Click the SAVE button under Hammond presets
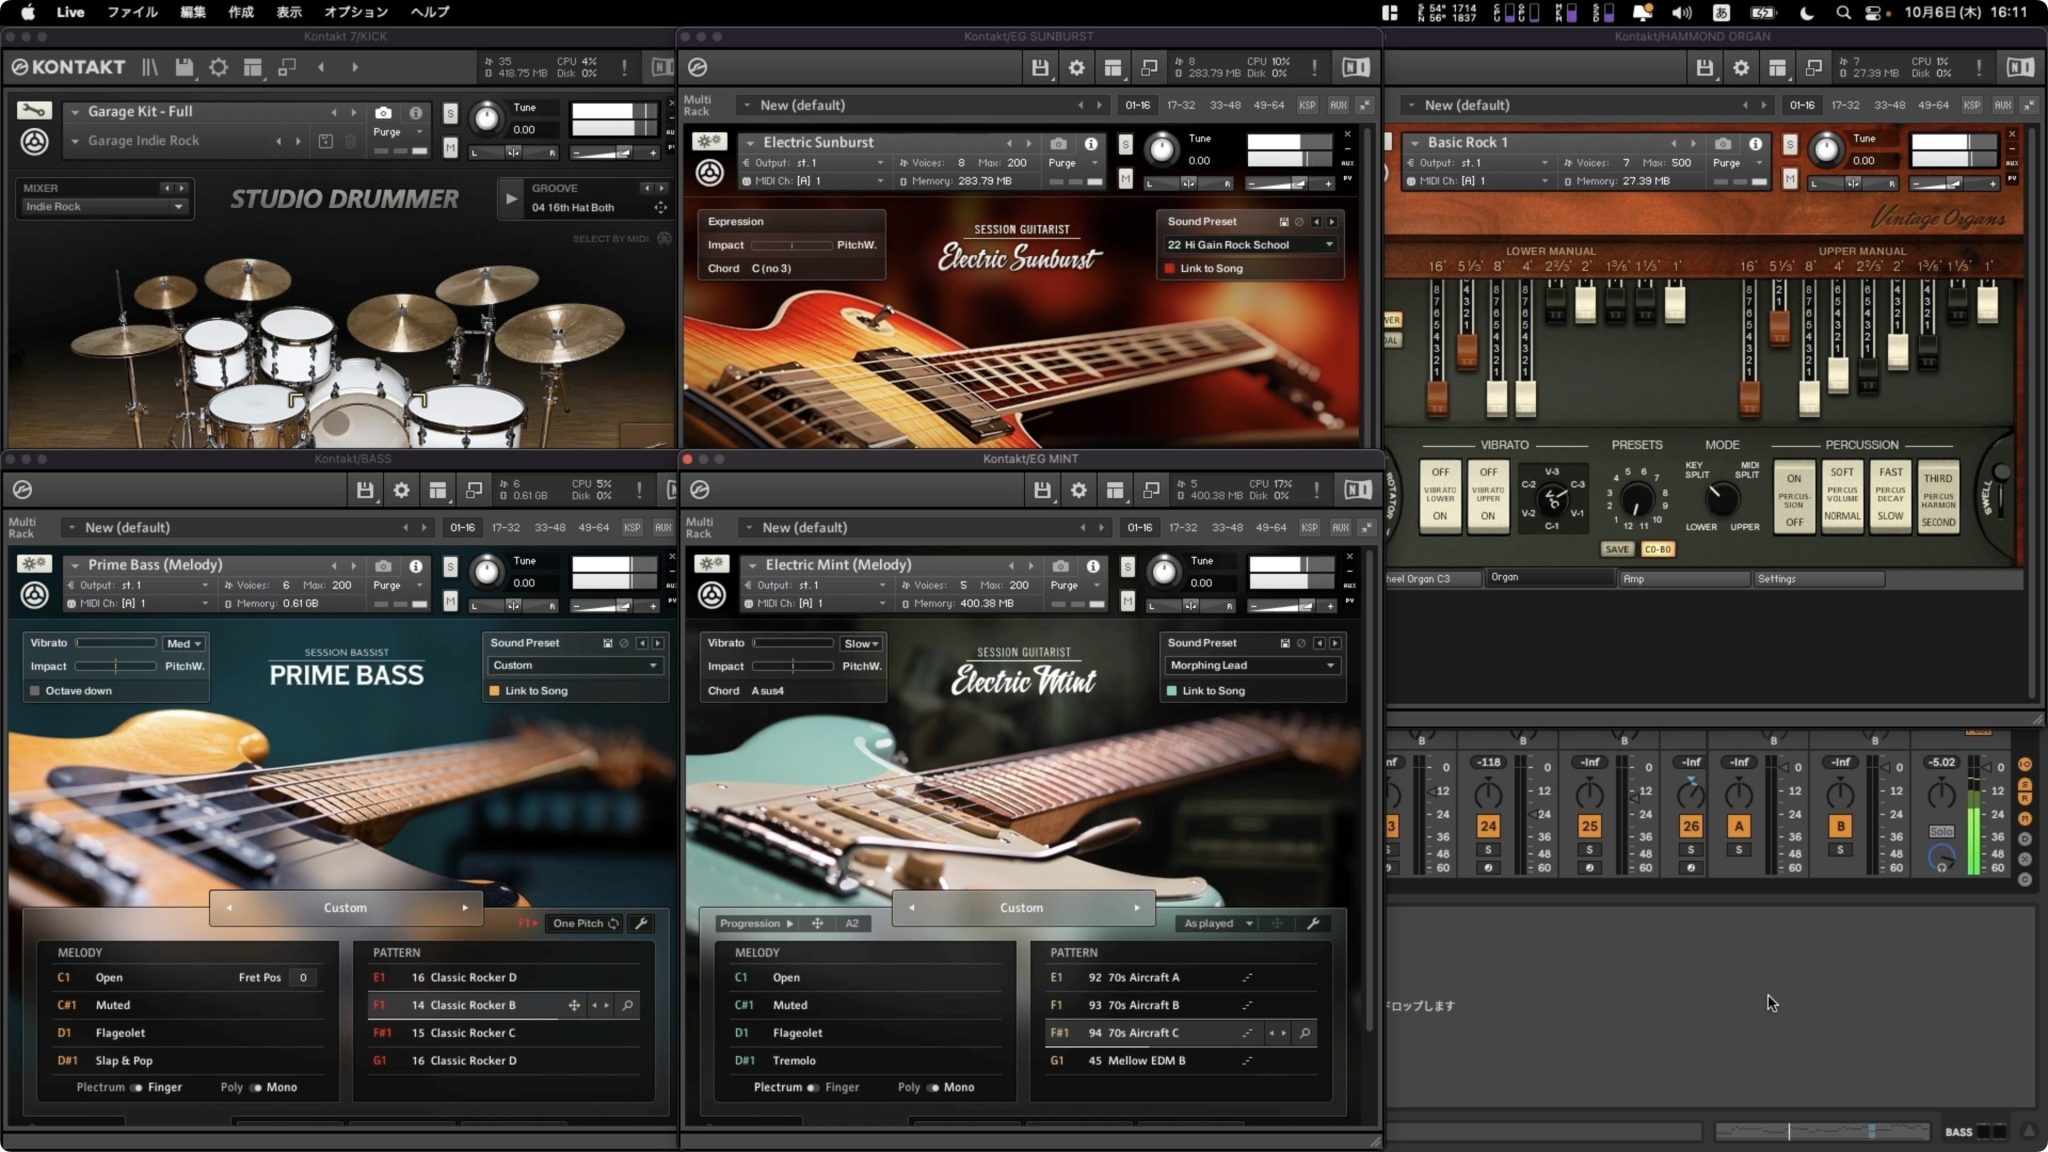 [1618, 549]
